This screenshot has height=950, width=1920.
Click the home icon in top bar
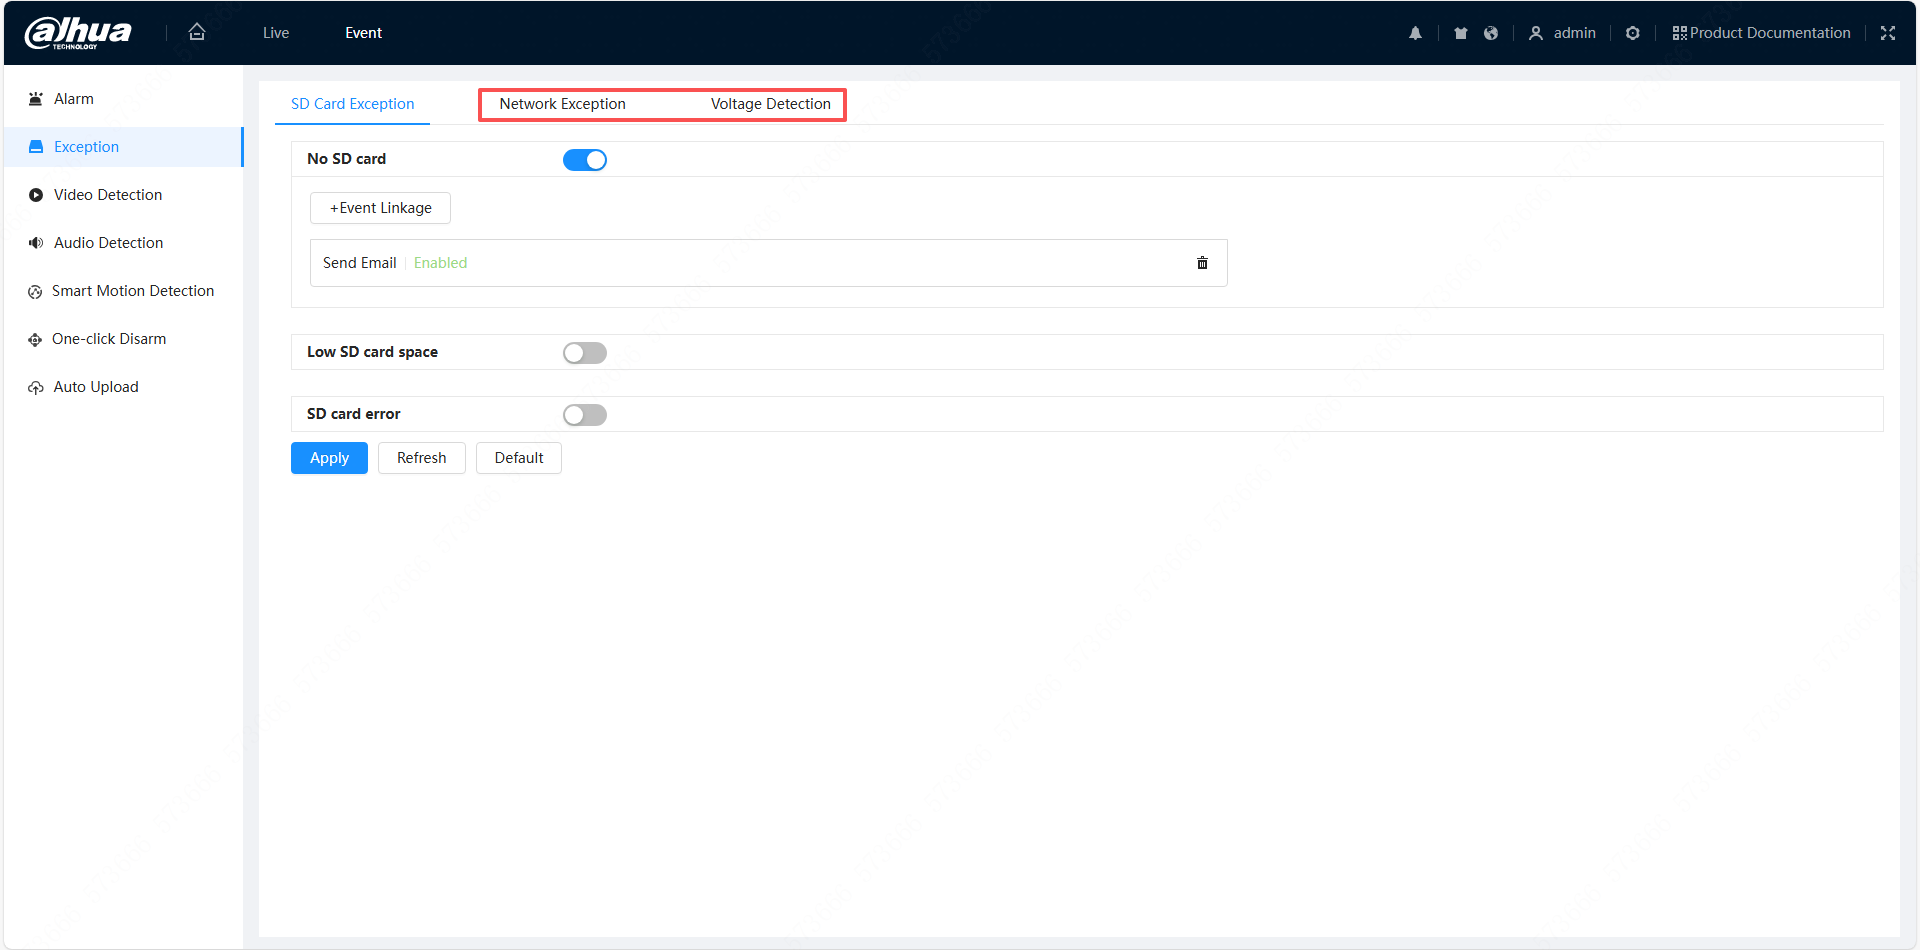coord(197,33)
